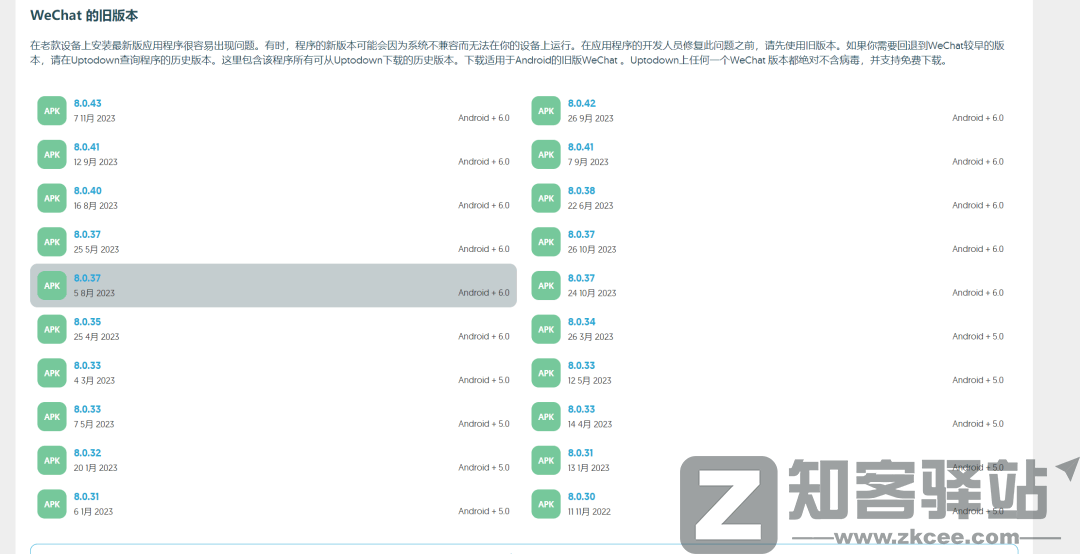Select the APK icon beside version 8.0.32
Viewport: 1080px width, 554px height.
pos(51,460)
